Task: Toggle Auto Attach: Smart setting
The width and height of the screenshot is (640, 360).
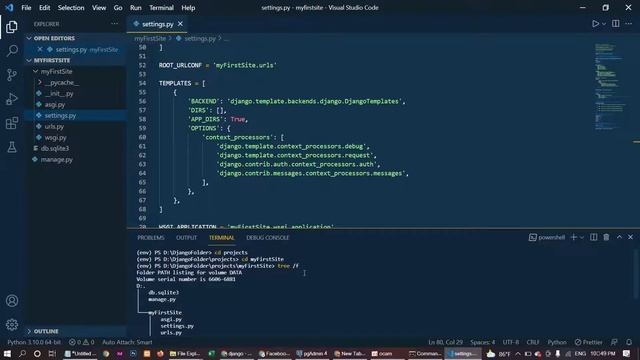Action: [127, 342]
